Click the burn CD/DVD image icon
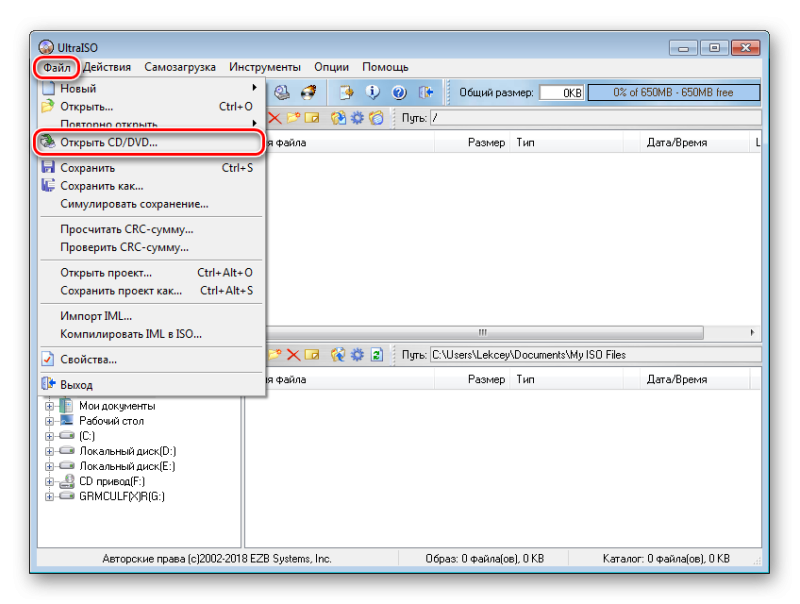This screenshot has height=604, width=800. [x=309, y=92]
